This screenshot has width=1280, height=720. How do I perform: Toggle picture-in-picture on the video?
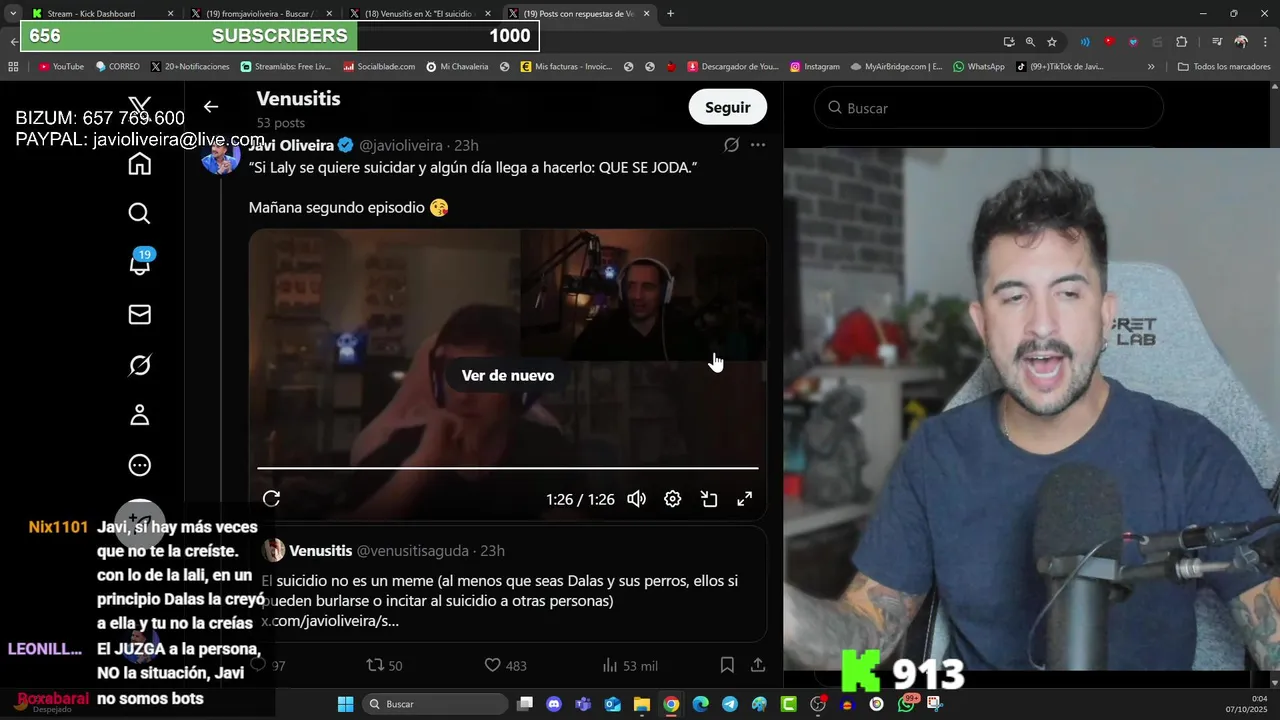point(709,499)
